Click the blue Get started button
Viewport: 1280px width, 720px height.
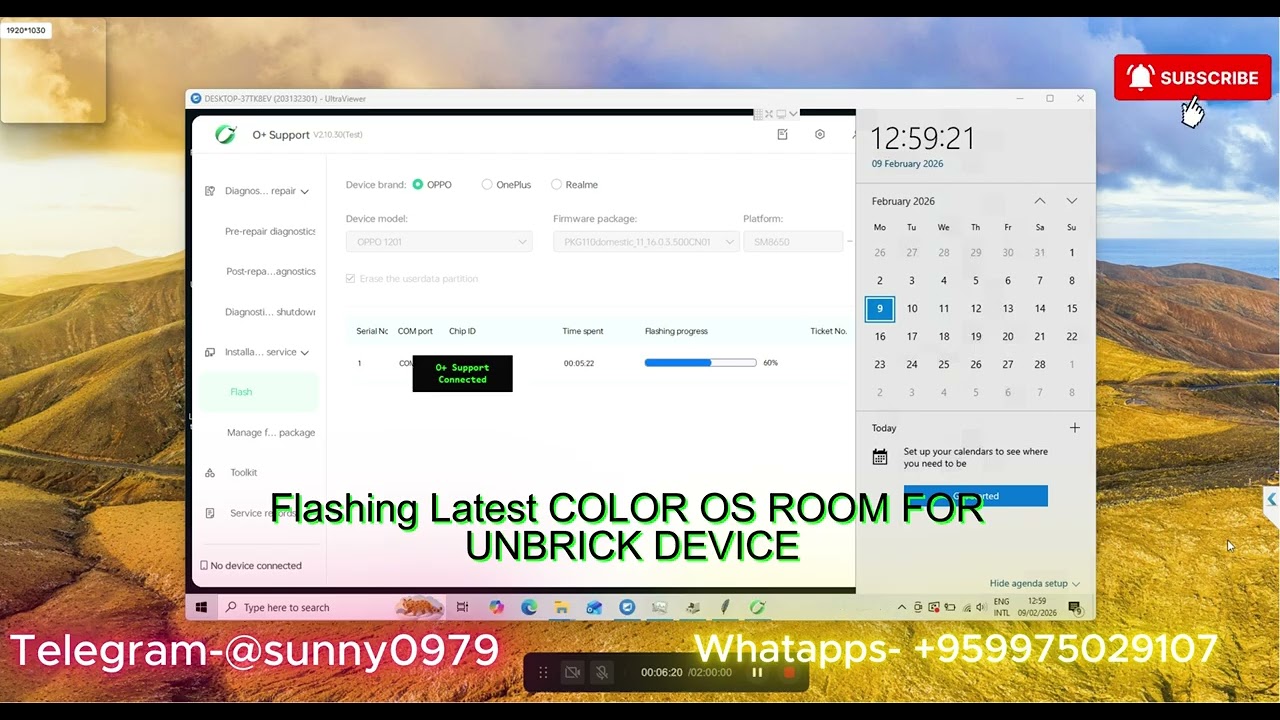(x=976, y=496)
